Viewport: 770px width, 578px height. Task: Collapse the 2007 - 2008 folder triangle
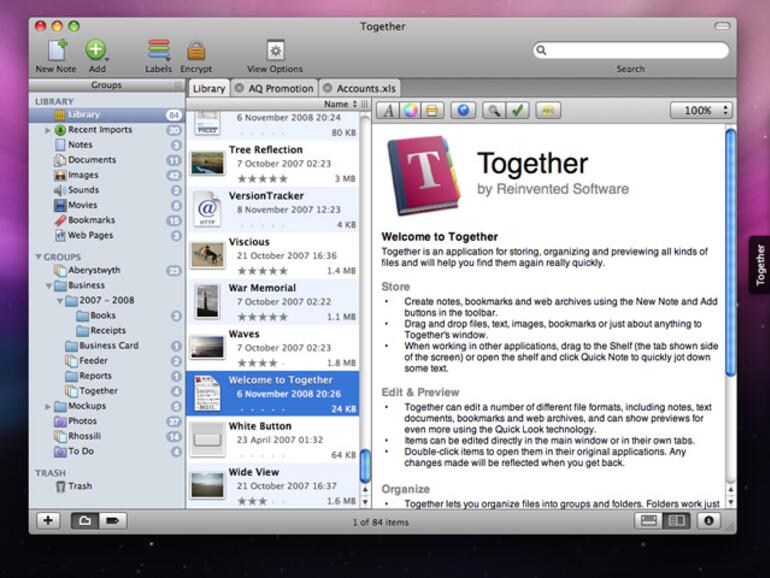coord(59,301)
